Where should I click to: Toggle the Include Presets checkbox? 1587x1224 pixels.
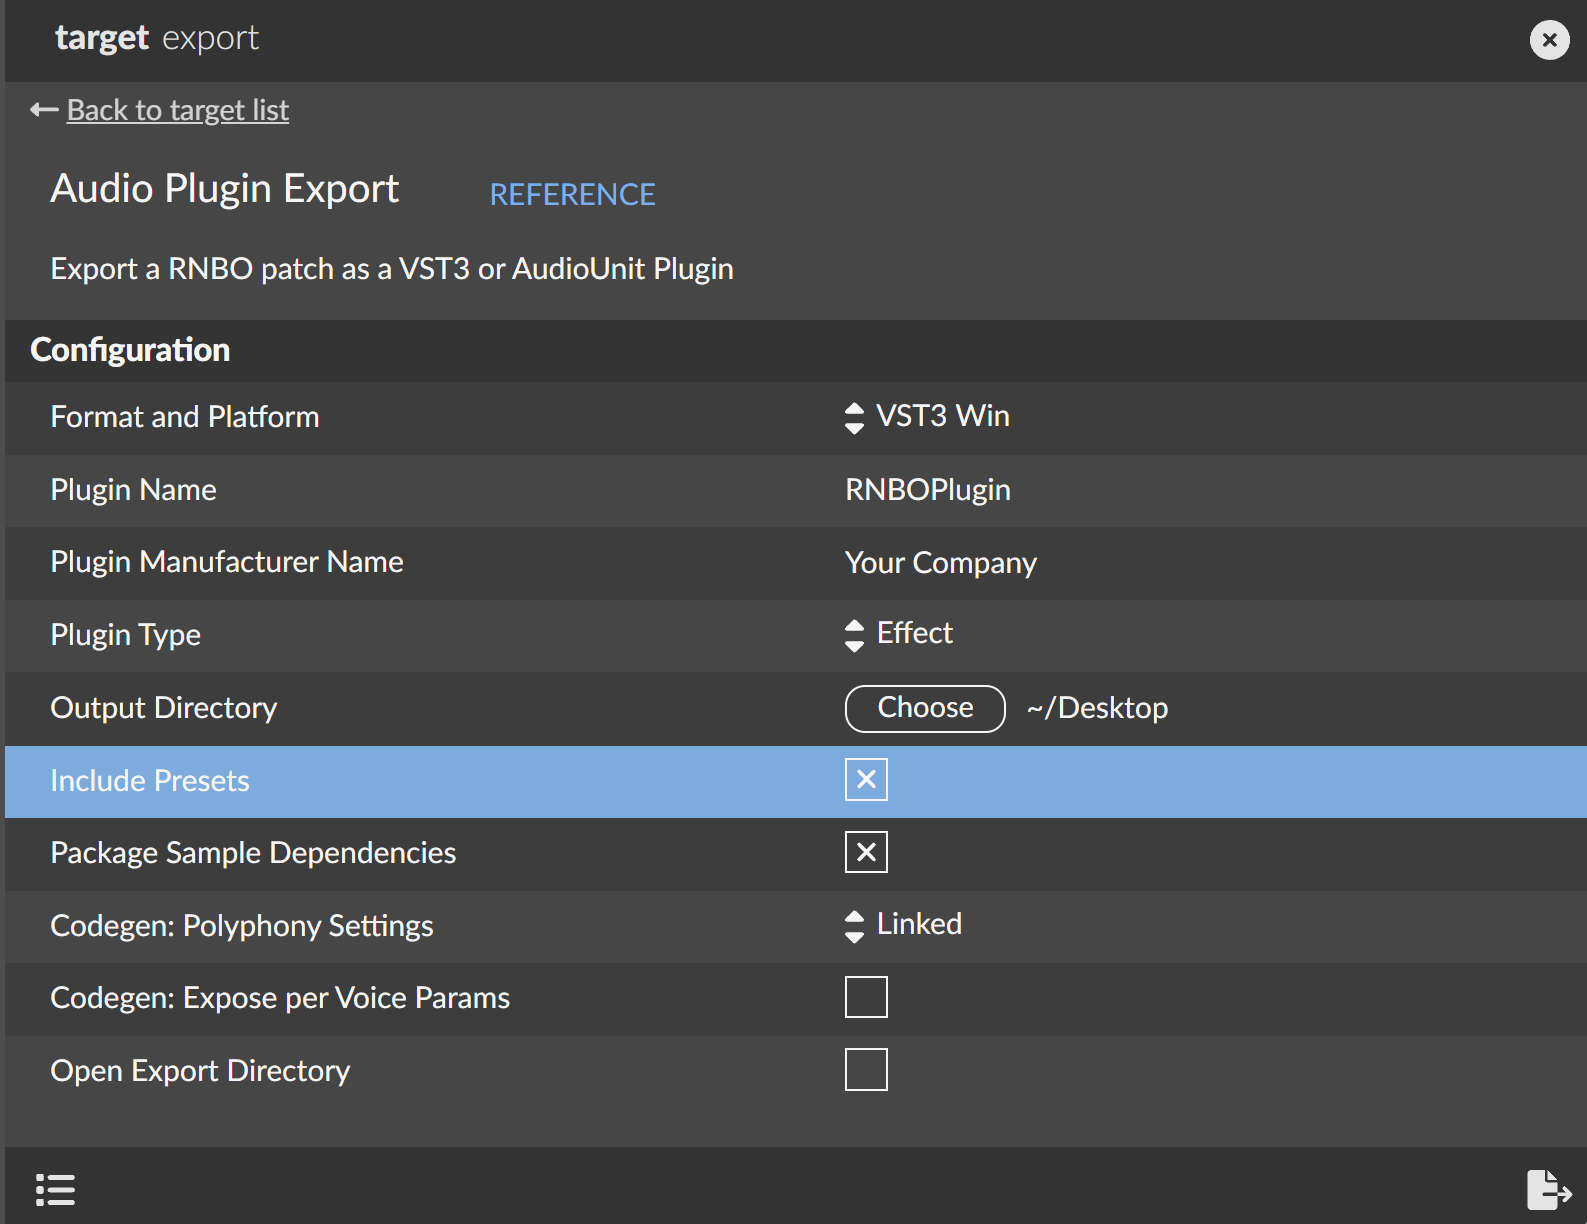(866, 779)
